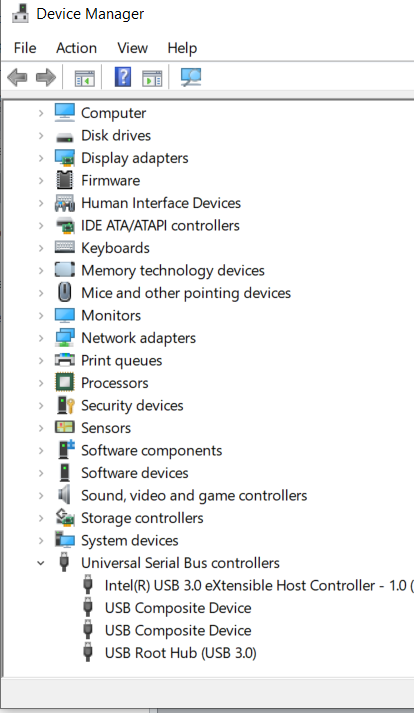Select the Human Interface Devices item

pyautogui.click(x=161, y=203)
